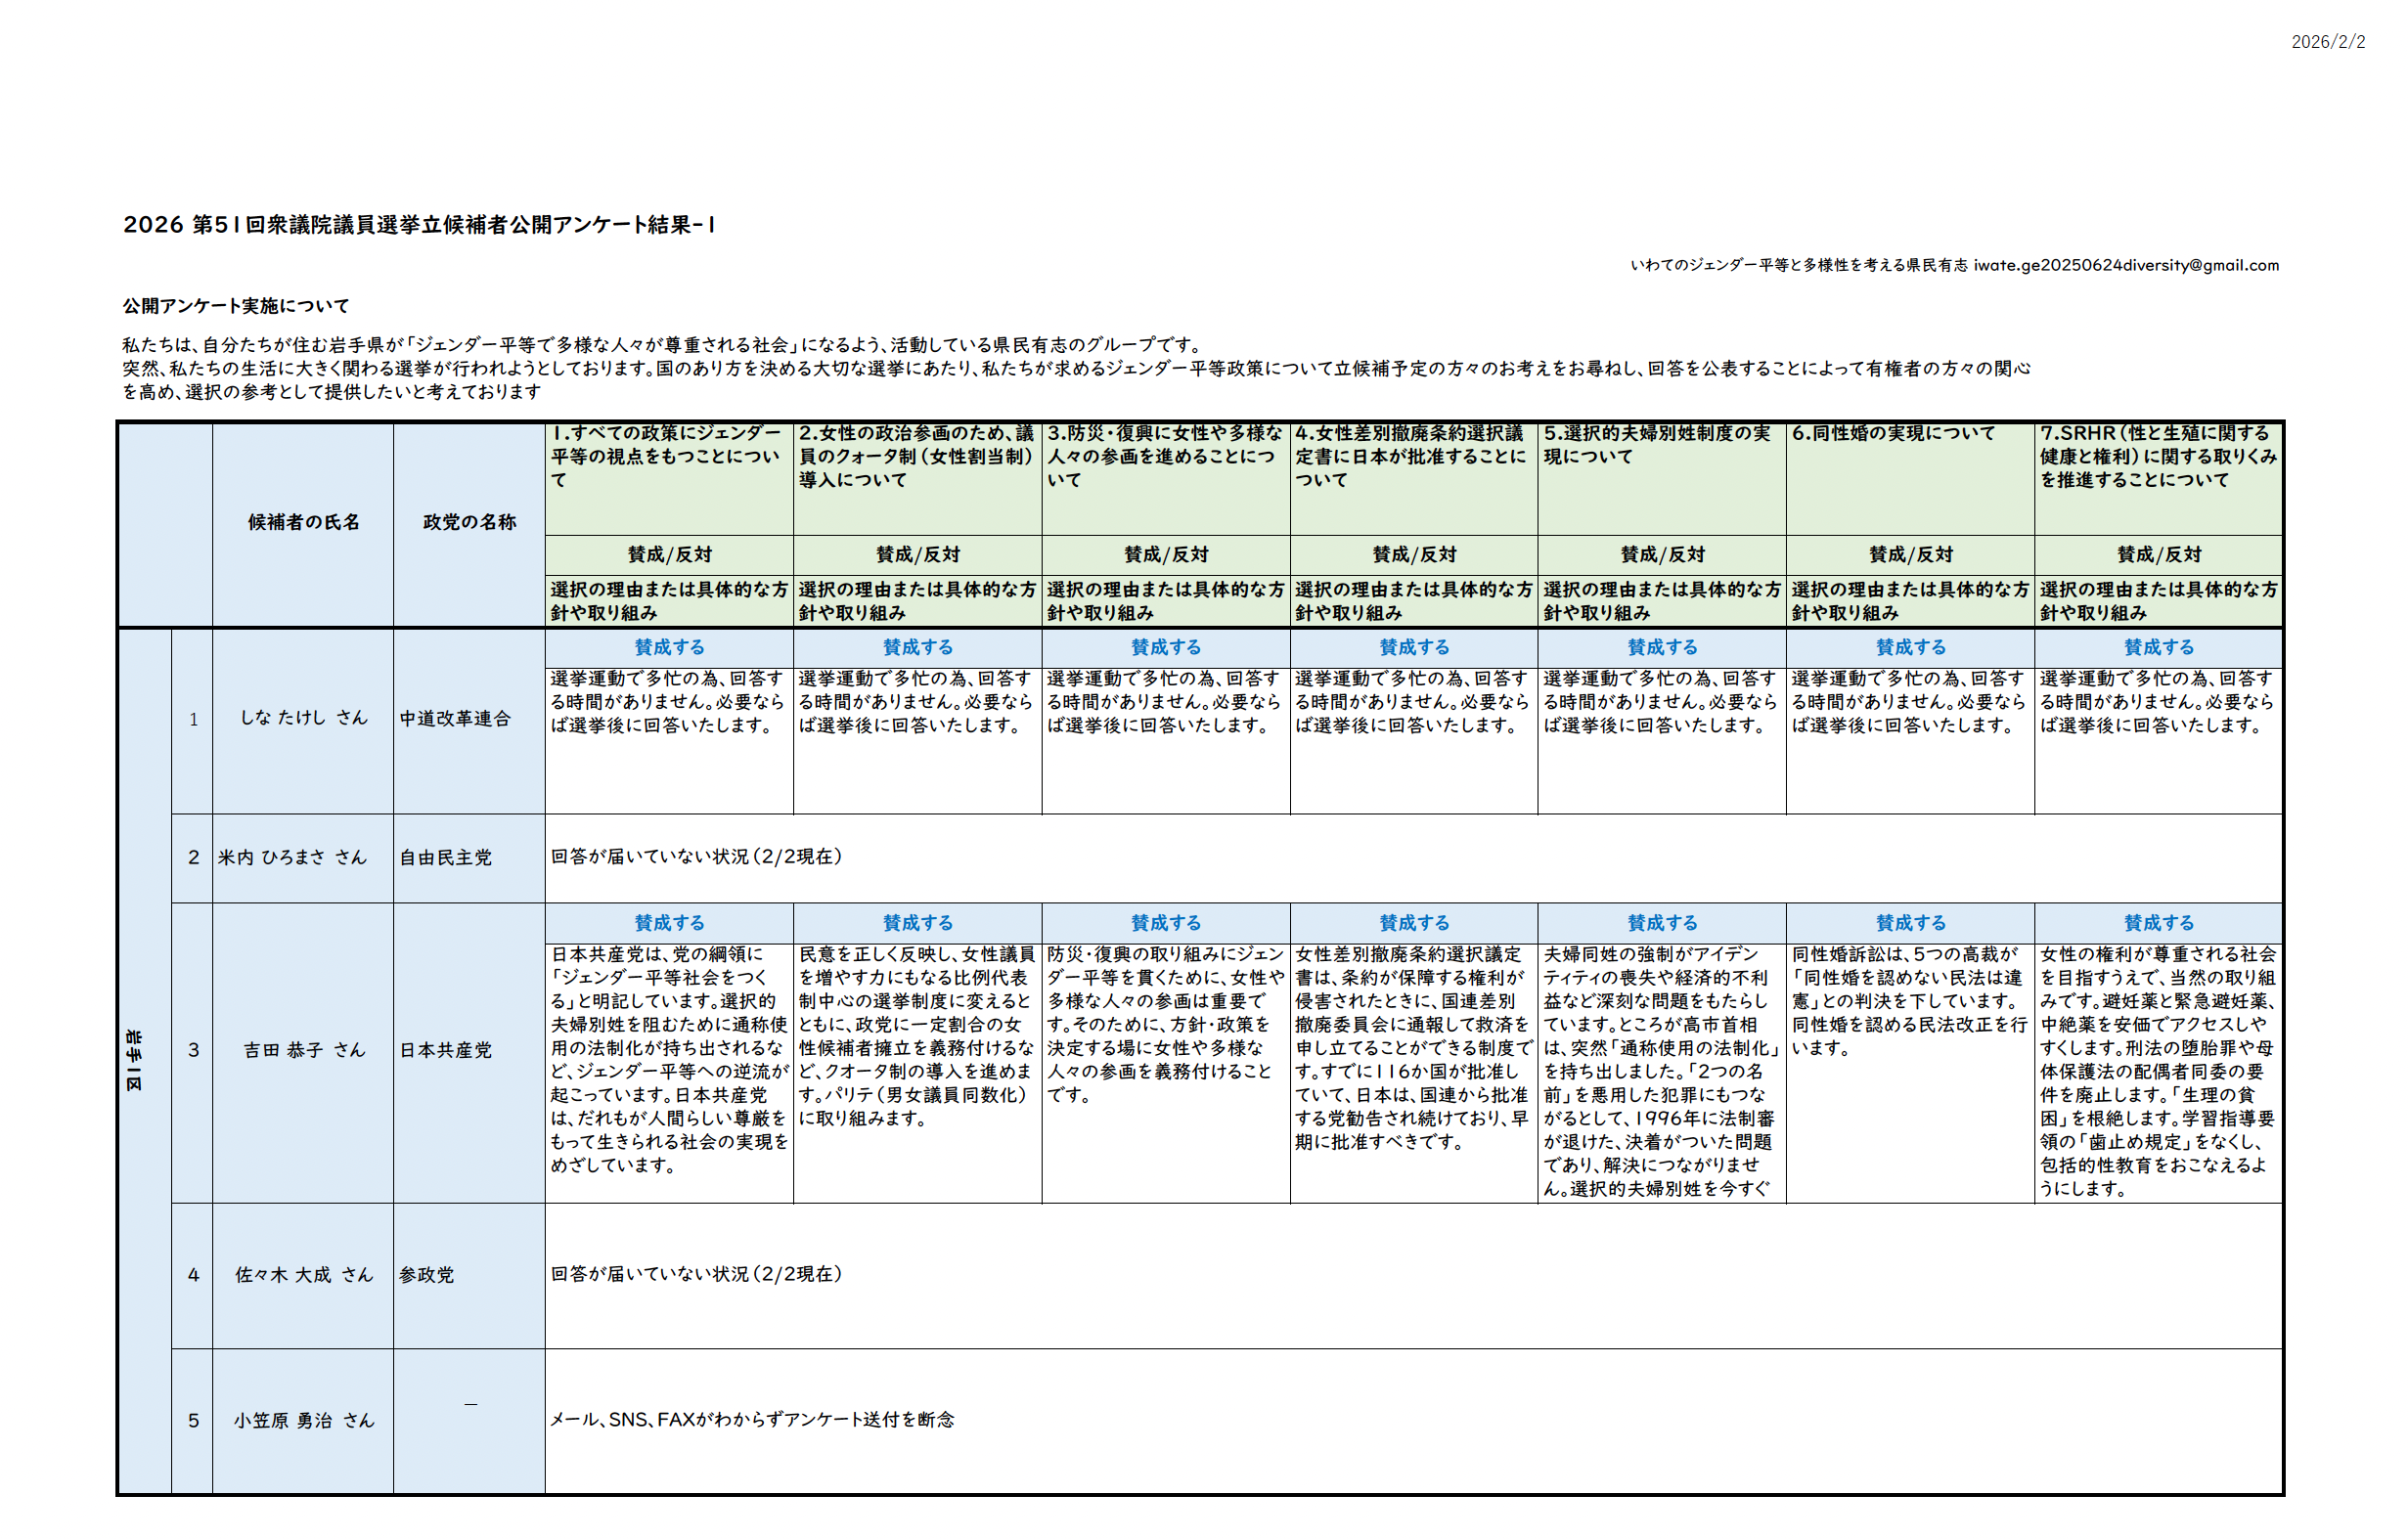Click the document title about 第51回衆議院議員選挙
The height and width of the screenshot is (1539, 2408).
tap(418, 225)
